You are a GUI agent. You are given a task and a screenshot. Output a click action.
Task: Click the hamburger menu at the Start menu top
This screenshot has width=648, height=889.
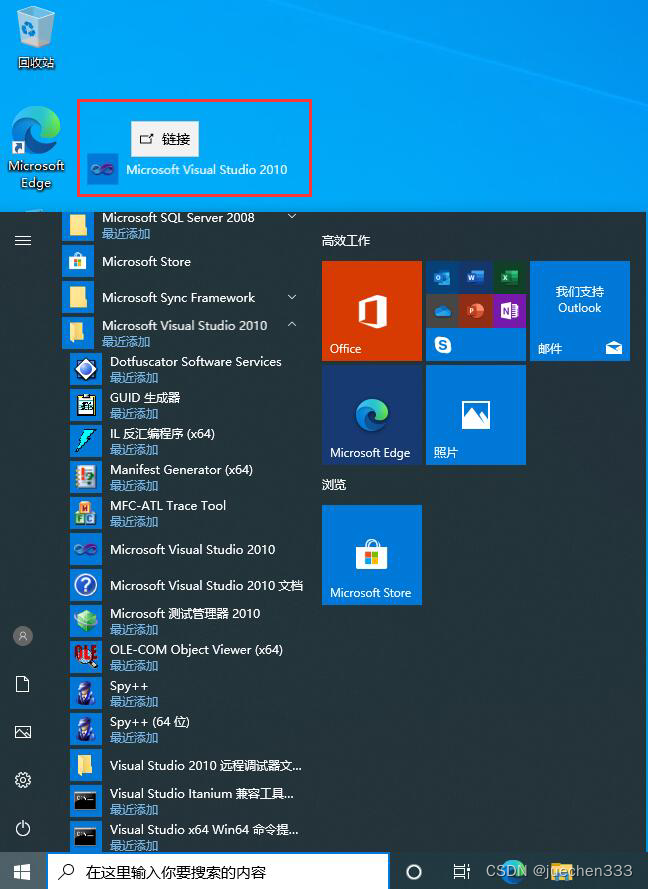pyautogui.click(x=23, y=241)
